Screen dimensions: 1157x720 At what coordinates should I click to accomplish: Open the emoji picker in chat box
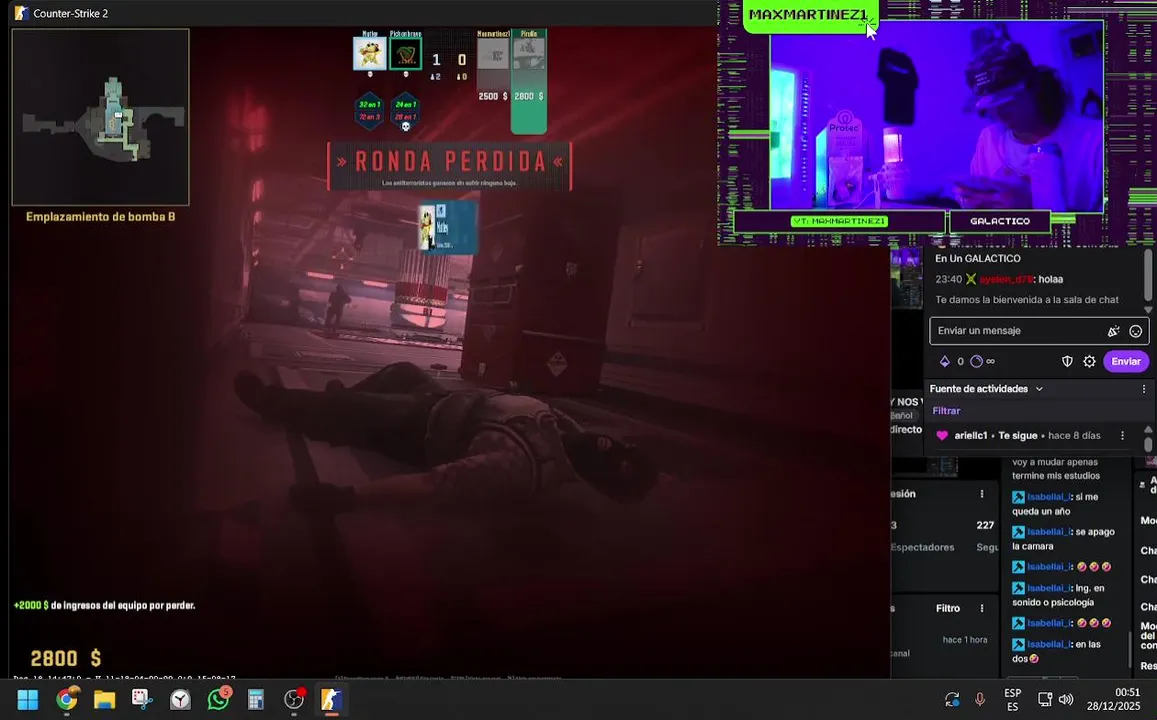coord(1136,331)
